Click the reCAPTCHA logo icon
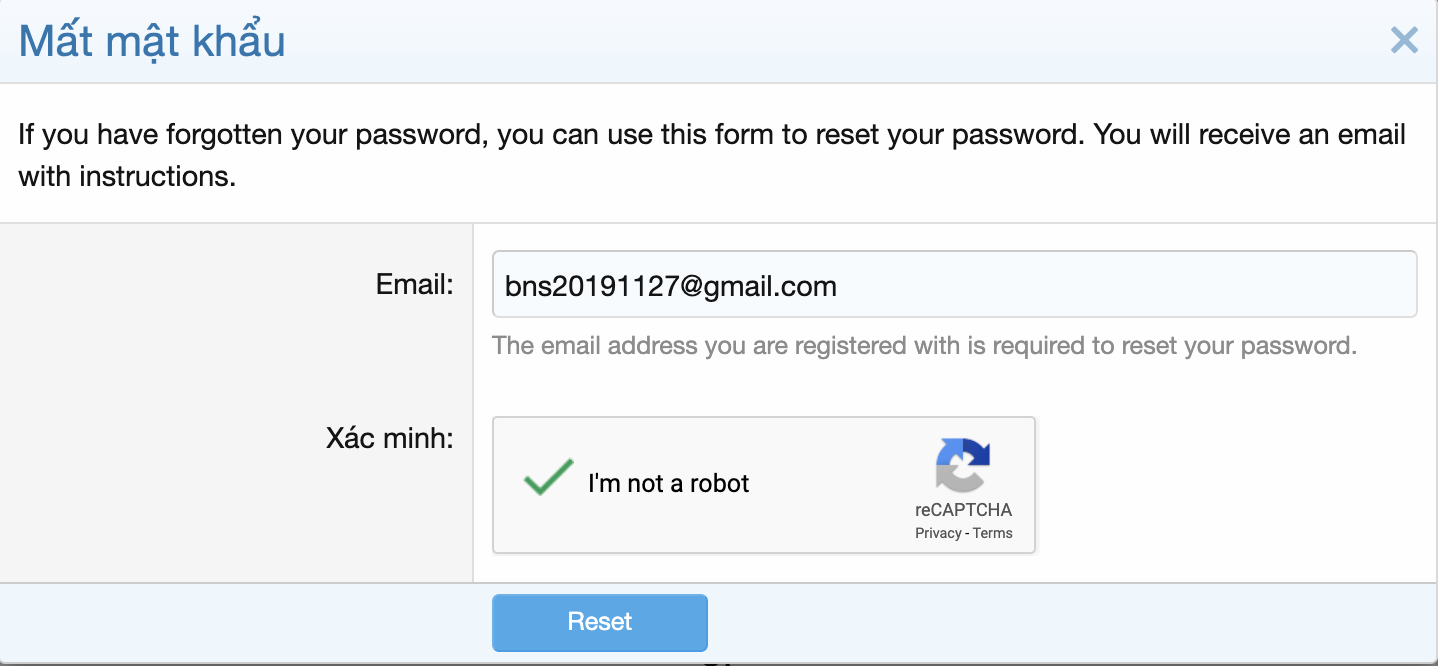This screenshot has height=666, width=1438. [x=963, y=465]
